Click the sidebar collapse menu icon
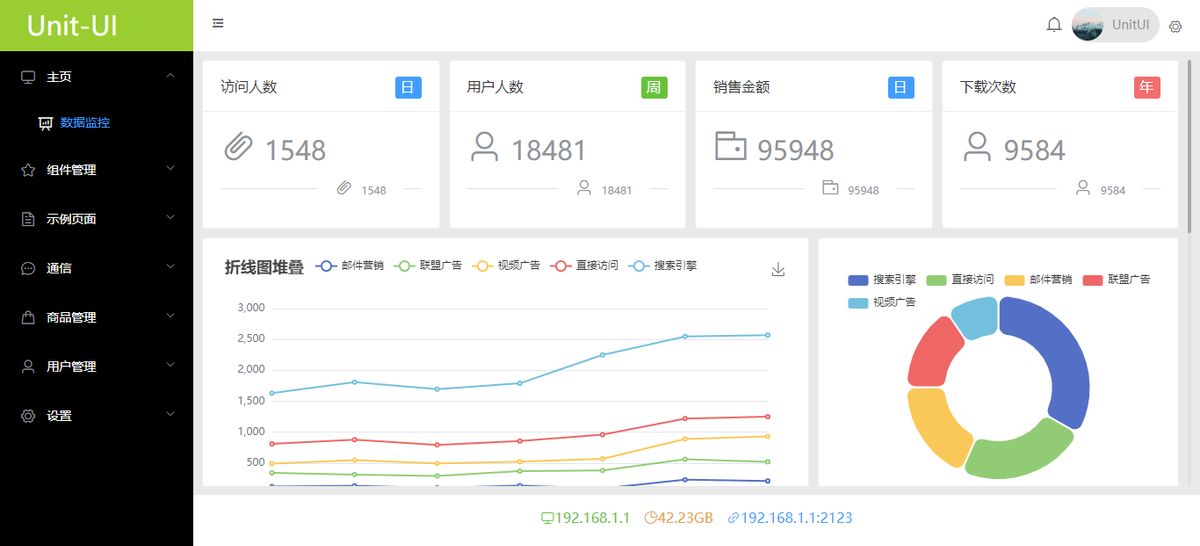Image resolution: width=1200 pixels, height=546 pixels. (x=218, y=24)
